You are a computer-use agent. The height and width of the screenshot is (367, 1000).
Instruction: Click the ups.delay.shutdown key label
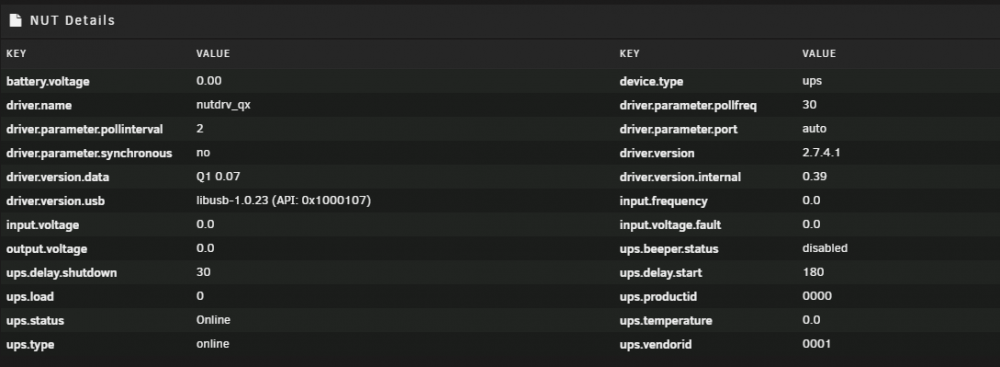[62, 273]
